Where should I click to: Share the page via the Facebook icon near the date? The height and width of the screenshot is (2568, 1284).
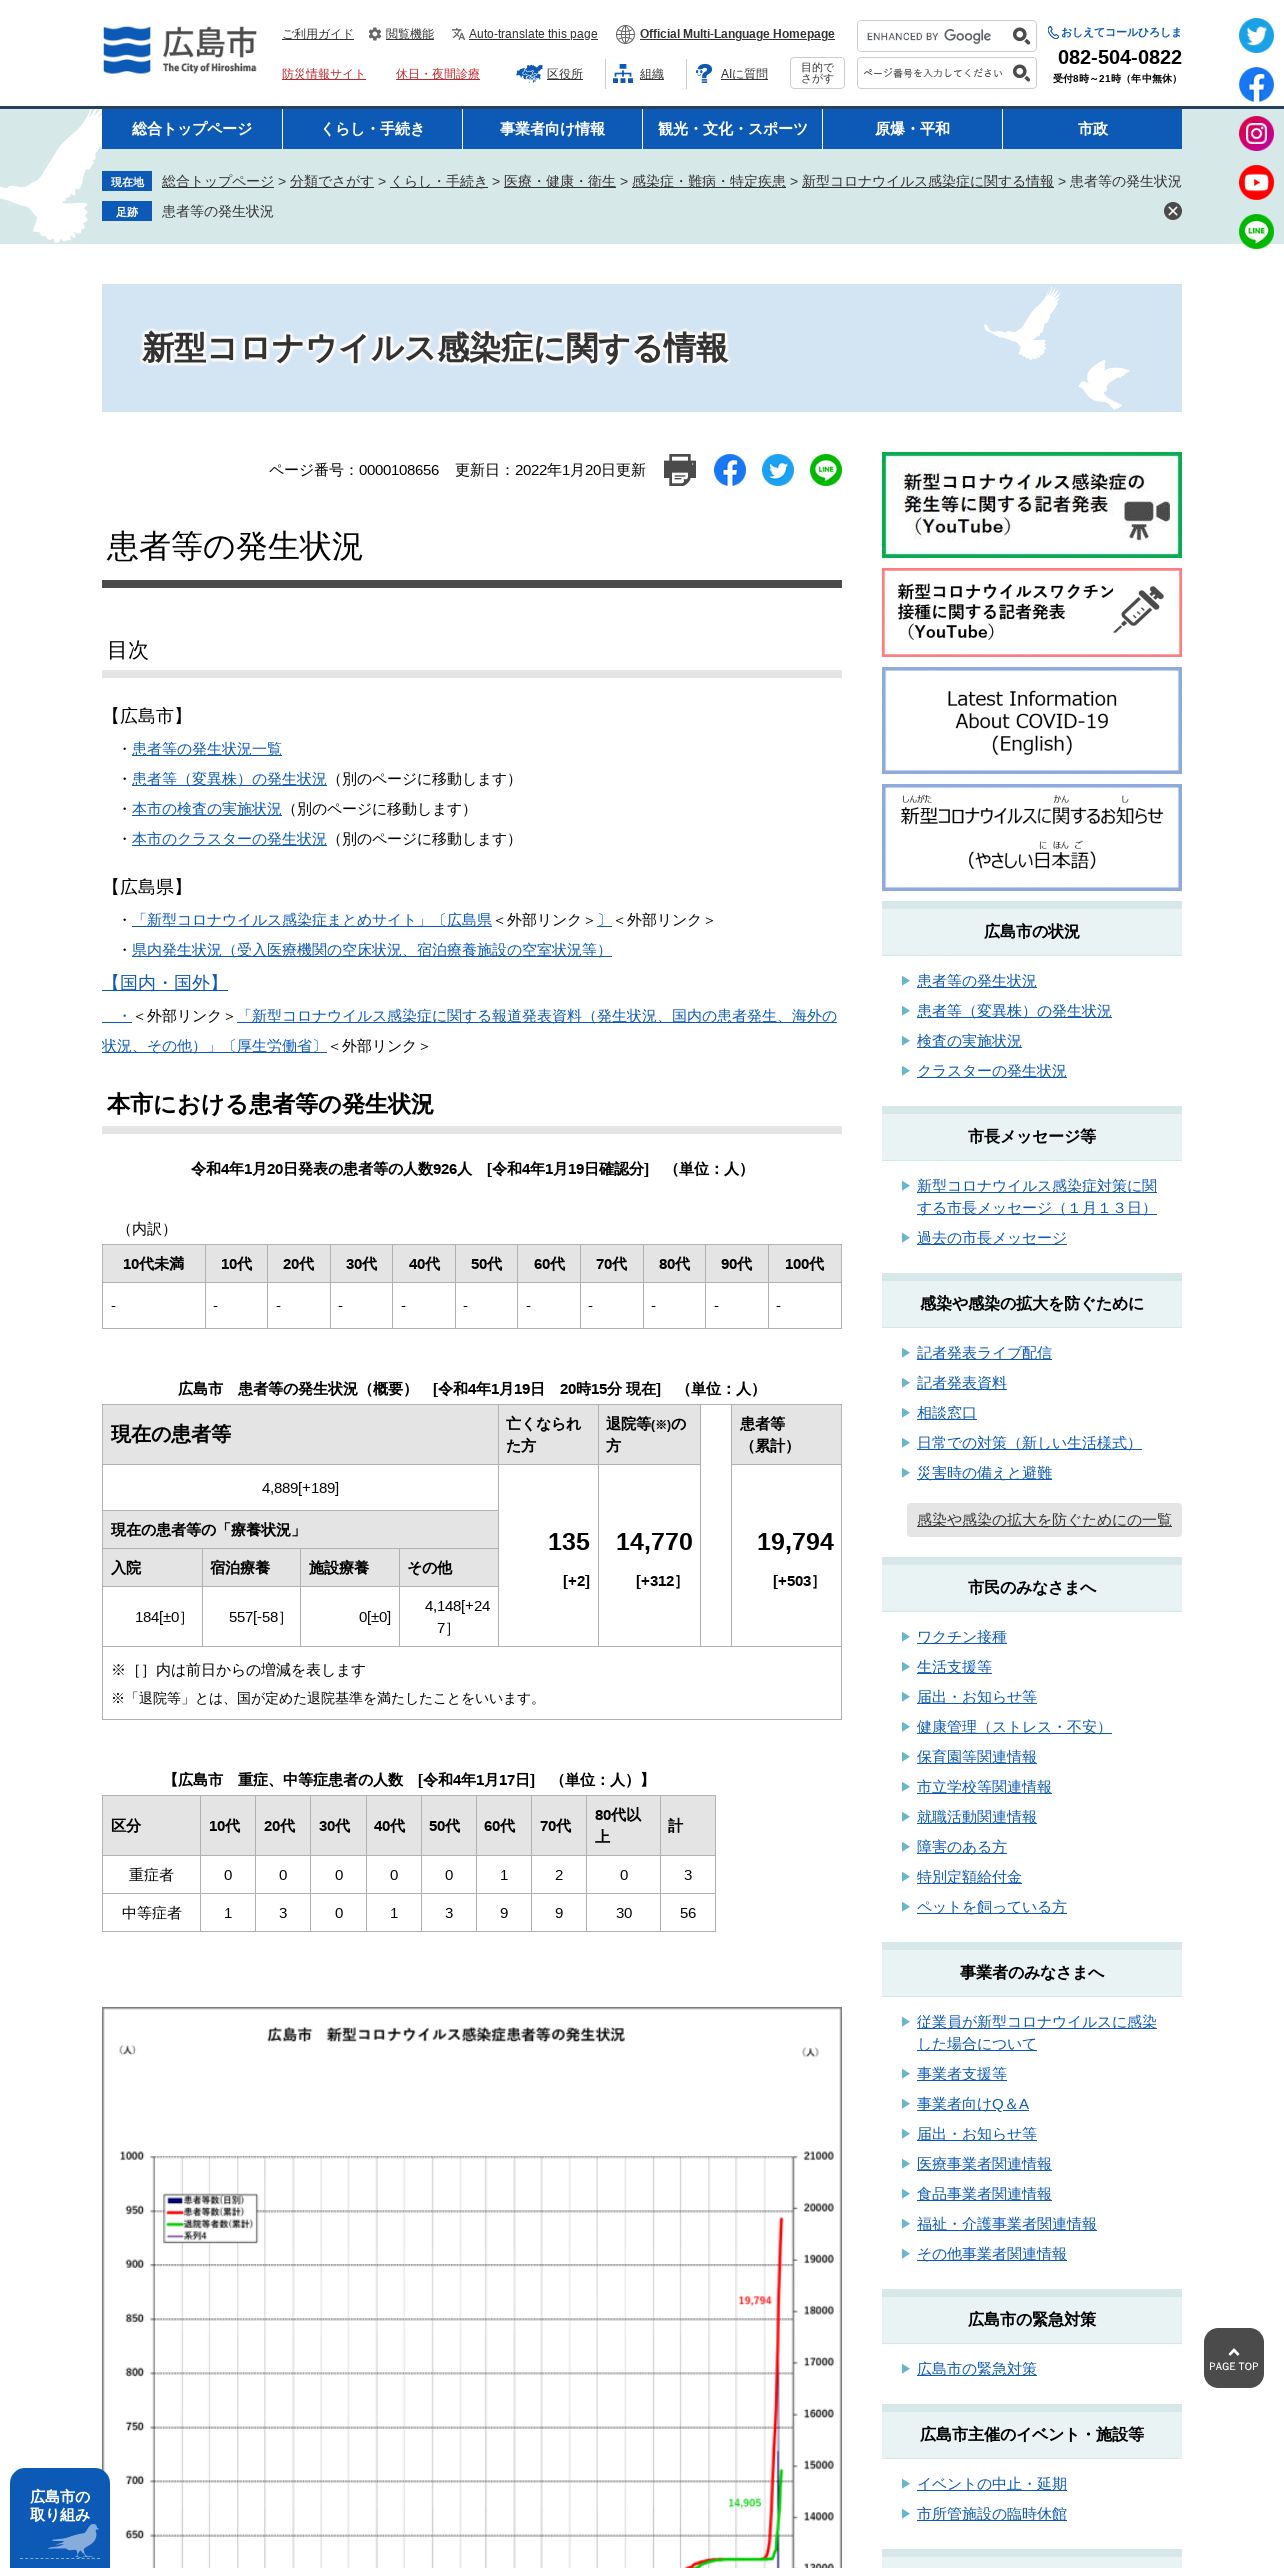tap(730, 470)
